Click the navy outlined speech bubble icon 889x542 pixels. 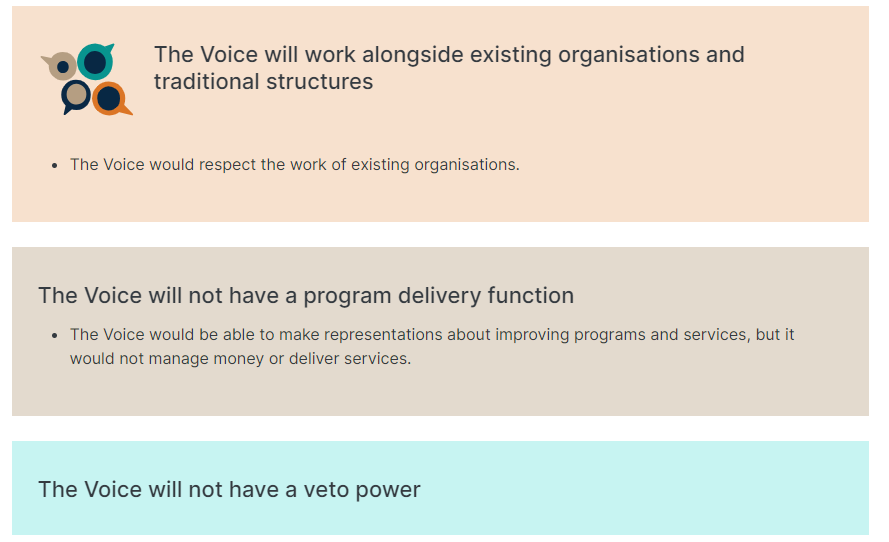(75, 96)
